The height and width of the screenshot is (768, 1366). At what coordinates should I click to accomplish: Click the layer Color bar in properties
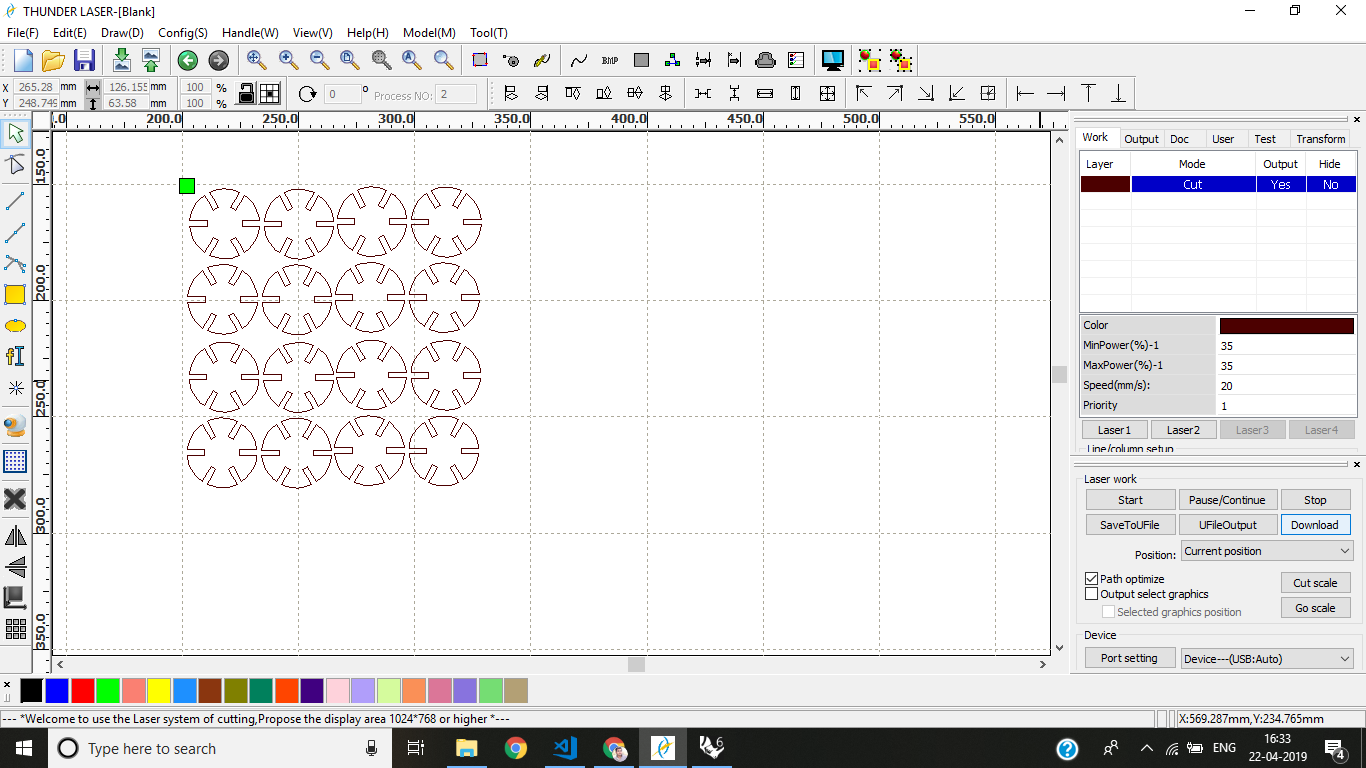pyautogui.click(x=1286, y=325)
